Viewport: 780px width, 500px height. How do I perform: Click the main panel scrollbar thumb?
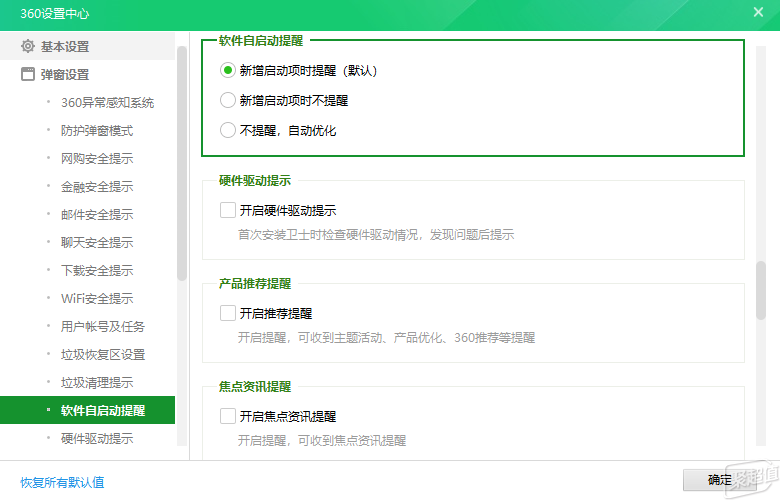[761, 291]
